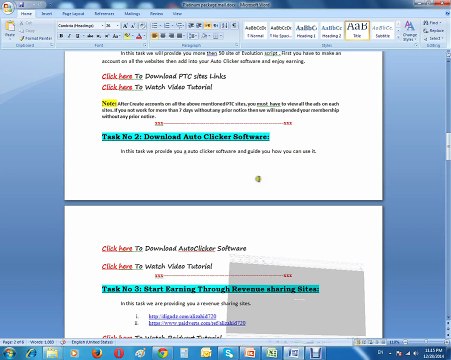Screen dimensions: 451x360
Task: Follow 'Click here To Download AutoClicker Software' link
Action: pos(174,249)
